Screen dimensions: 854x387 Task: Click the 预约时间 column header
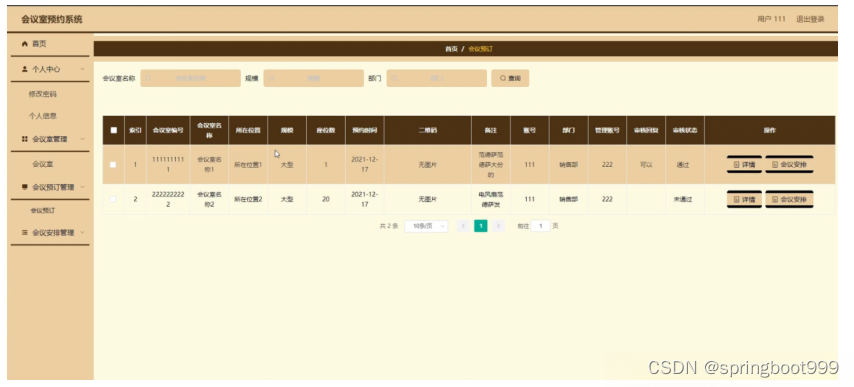coord(365,130)
